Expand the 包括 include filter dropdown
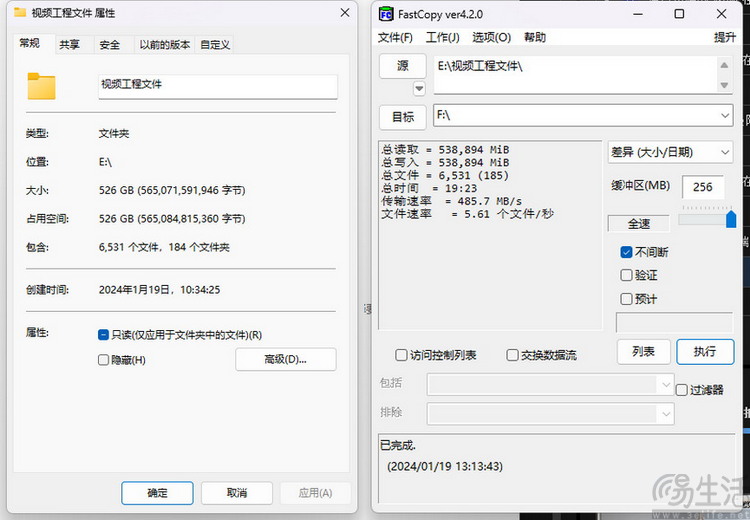Screen dimensions: 750x520 pos(666,385)
